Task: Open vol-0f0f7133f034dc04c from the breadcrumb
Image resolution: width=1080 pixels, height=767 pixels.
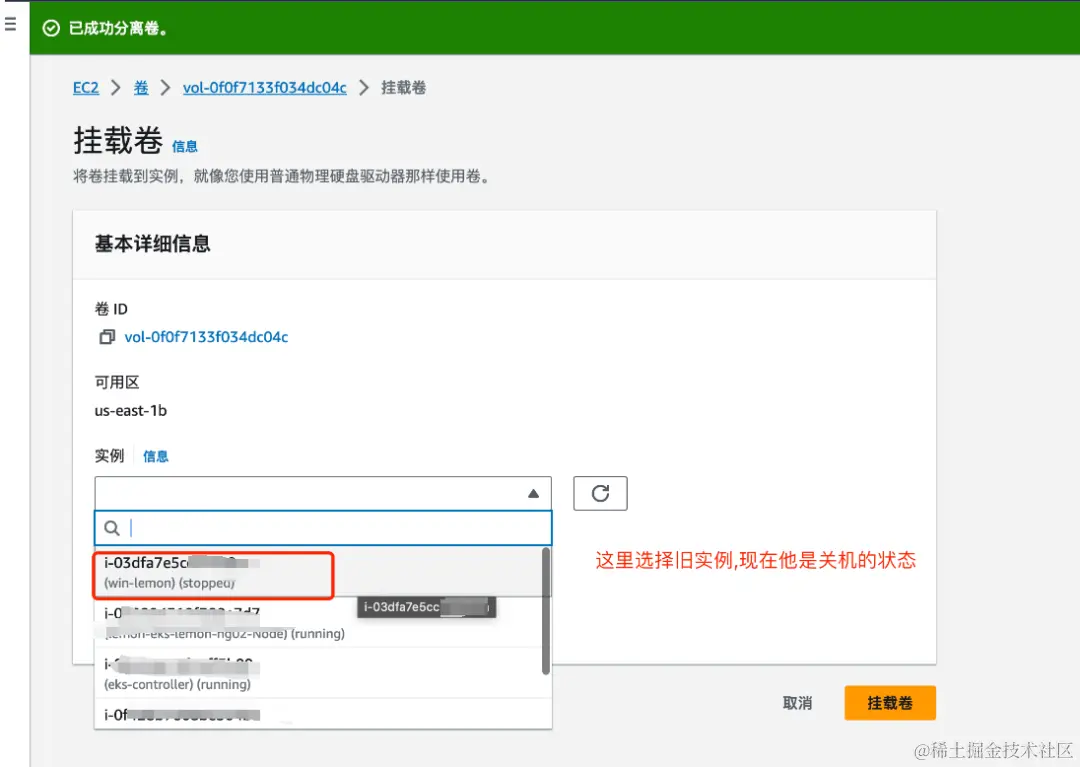Action: pos(264,87)
